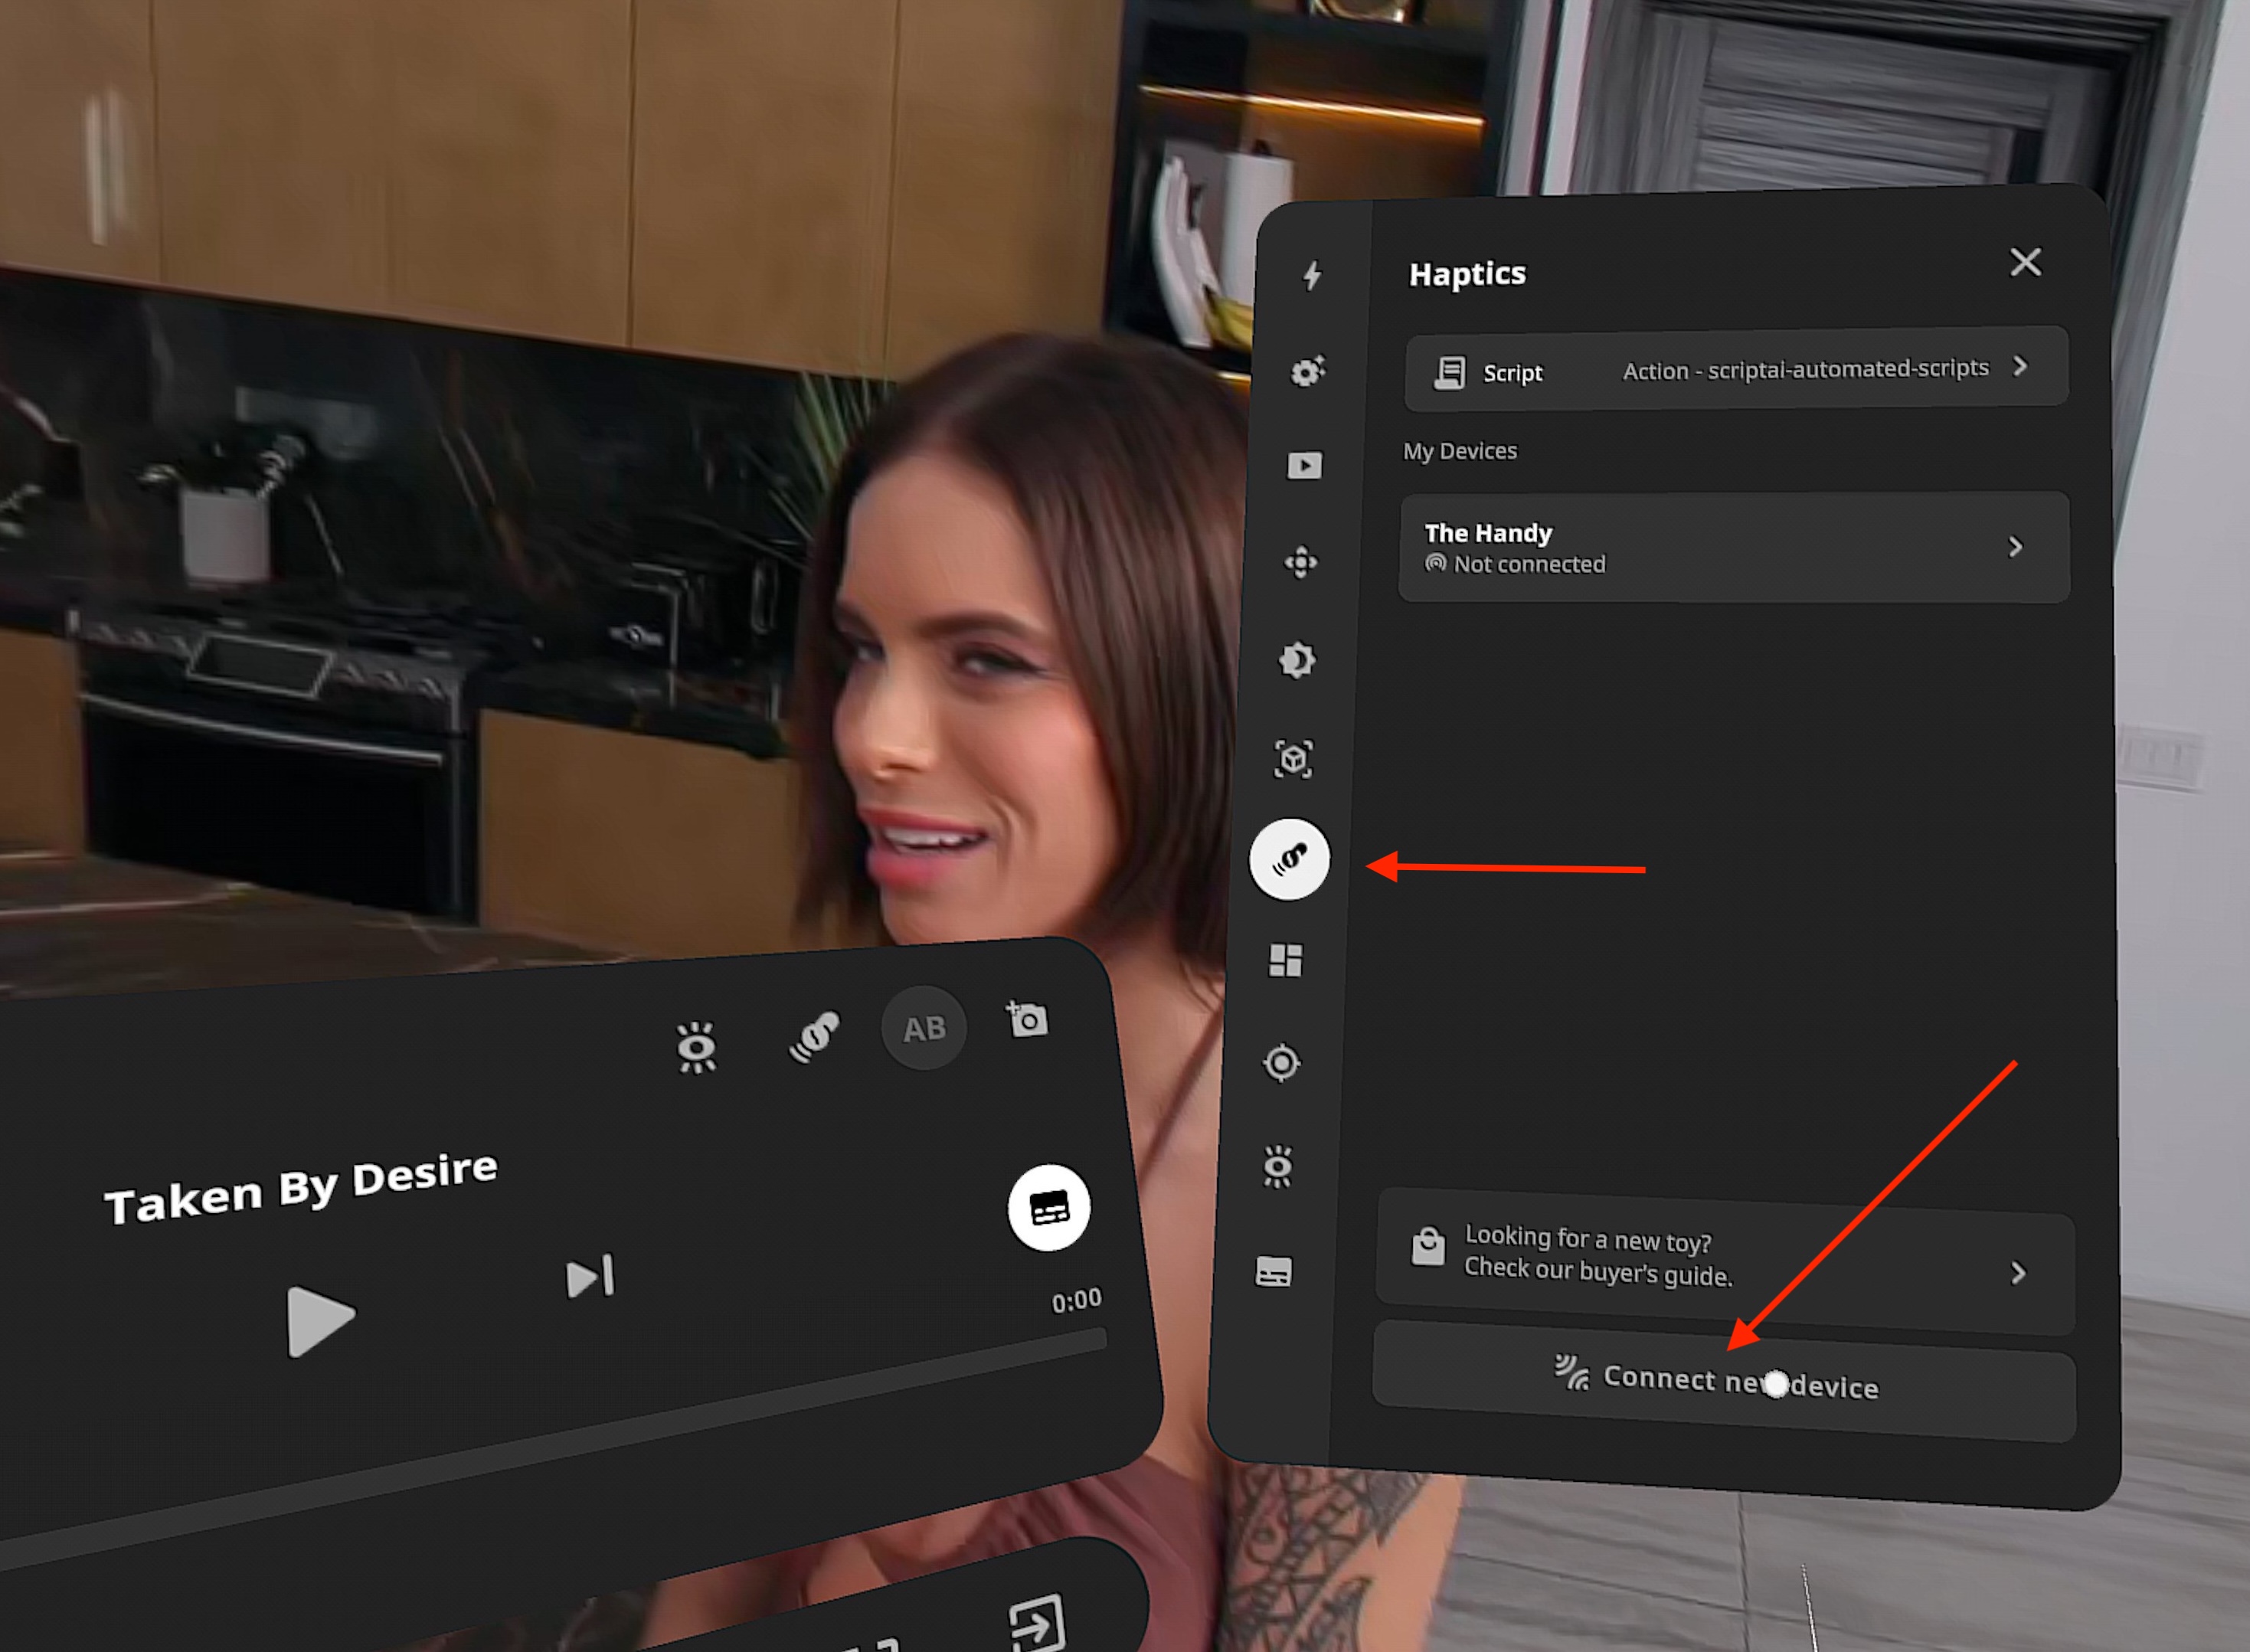This screenshot has height=1652, width=2250.
Task: Toggle the eye icon in player bar
Action: (696, 1047)
